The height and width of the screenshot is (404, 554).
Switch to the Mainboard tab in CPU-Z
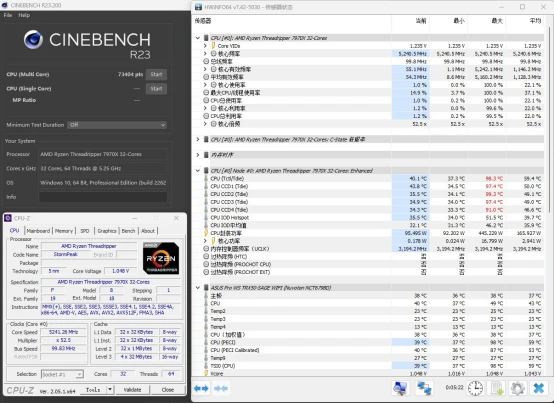coord(38,231)
